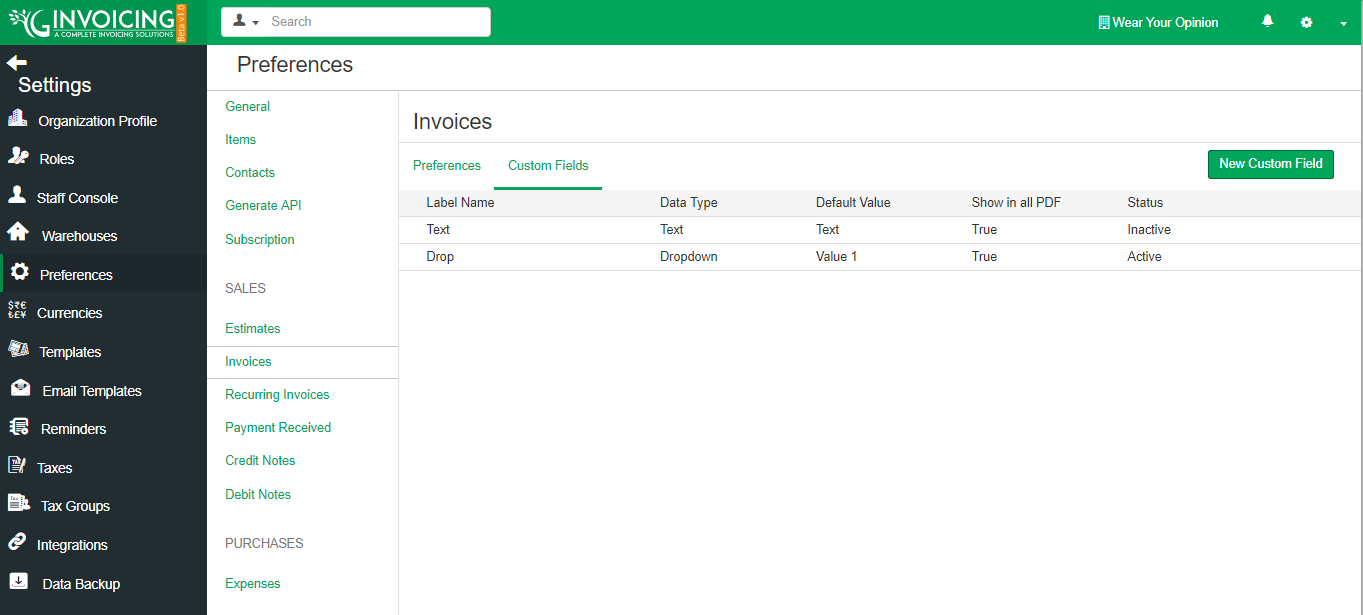
Task: Click the Inactive status cell
Action: point(1149,230)
